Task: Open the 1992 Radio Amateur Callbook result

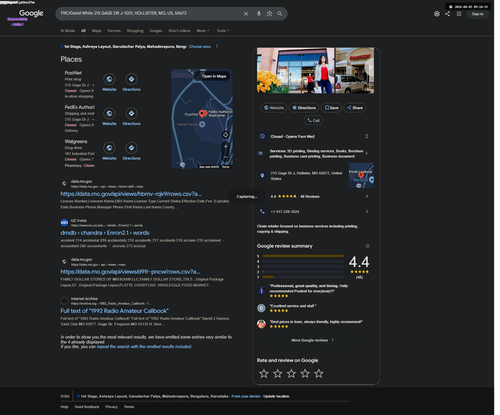Action: click(114, 311)
